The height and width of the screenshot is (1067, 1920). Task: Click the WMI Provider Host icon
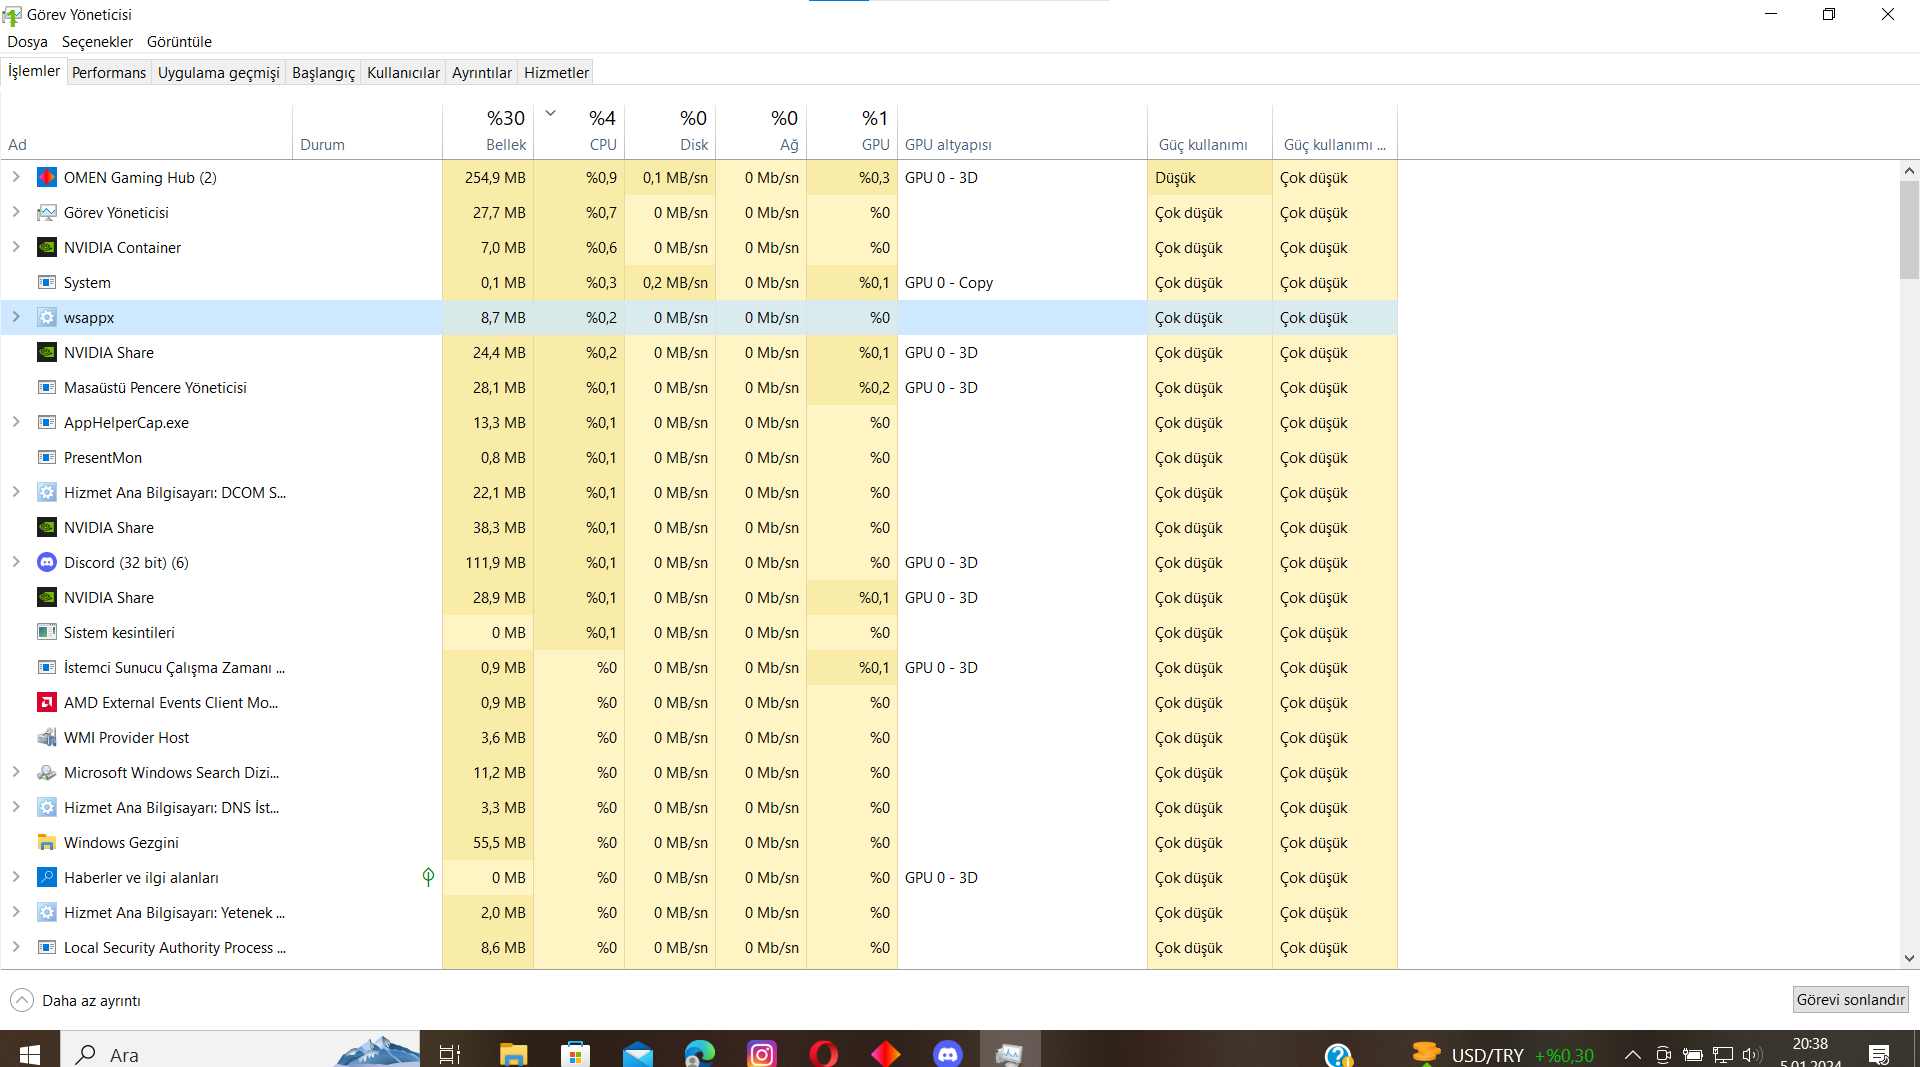tap(47, 738)
